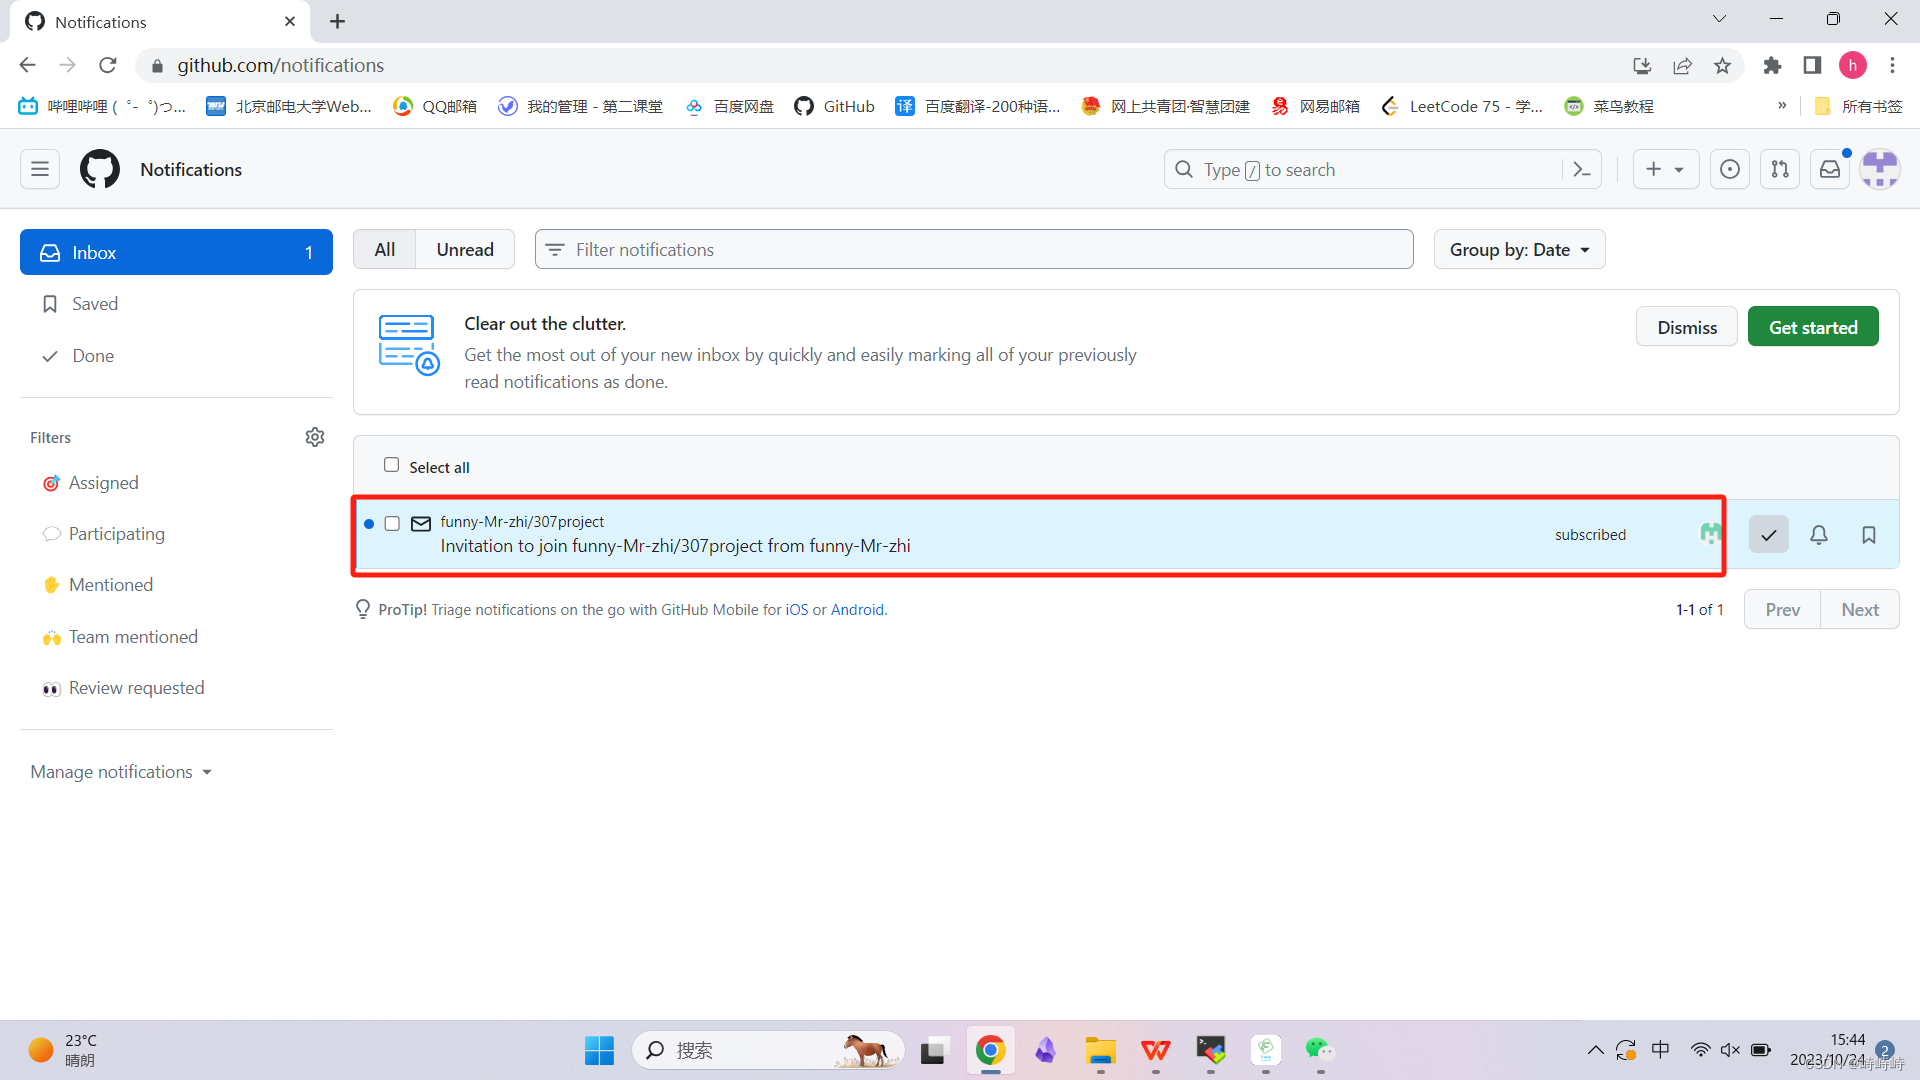The image size is (1920, 1080).
Task: Check the 307project notification checkbox
Action: coord(392,523)
